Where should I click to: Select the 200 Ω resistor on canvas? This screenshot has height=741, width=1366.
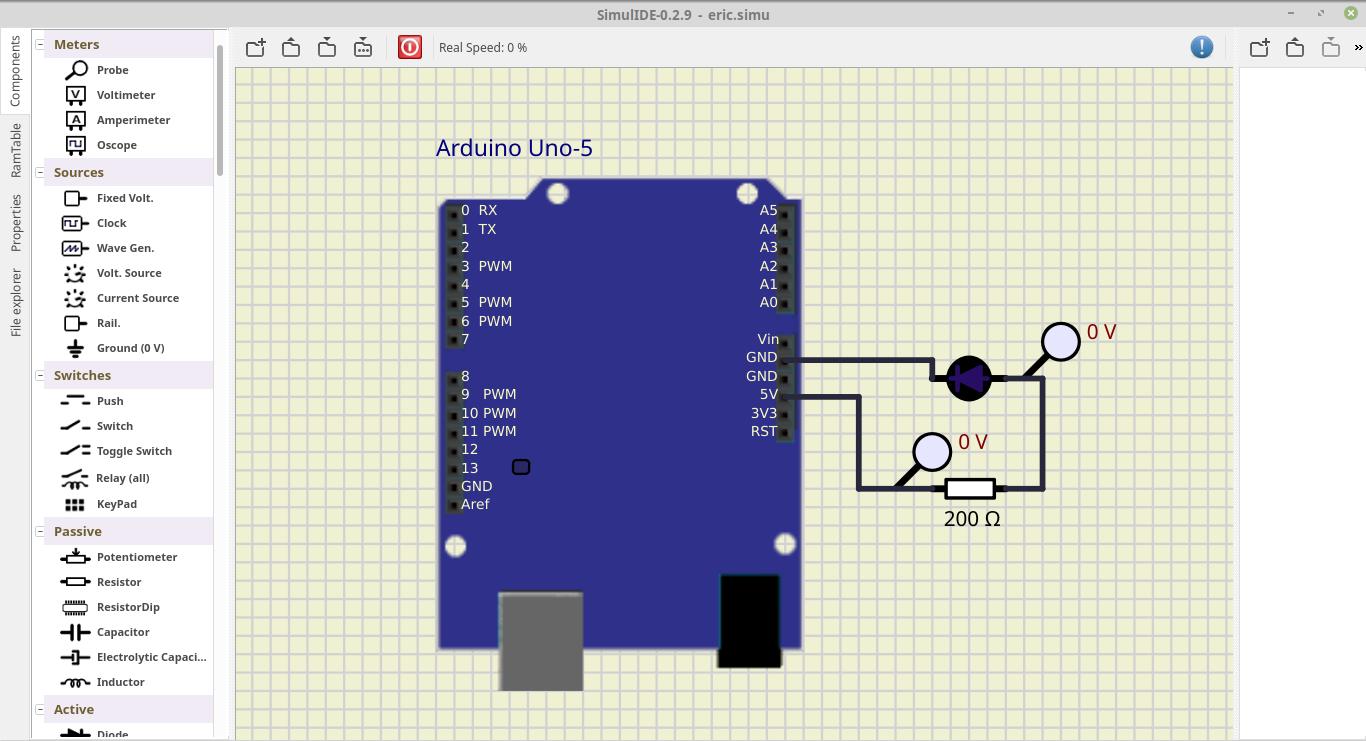click(x=970, y=488)
